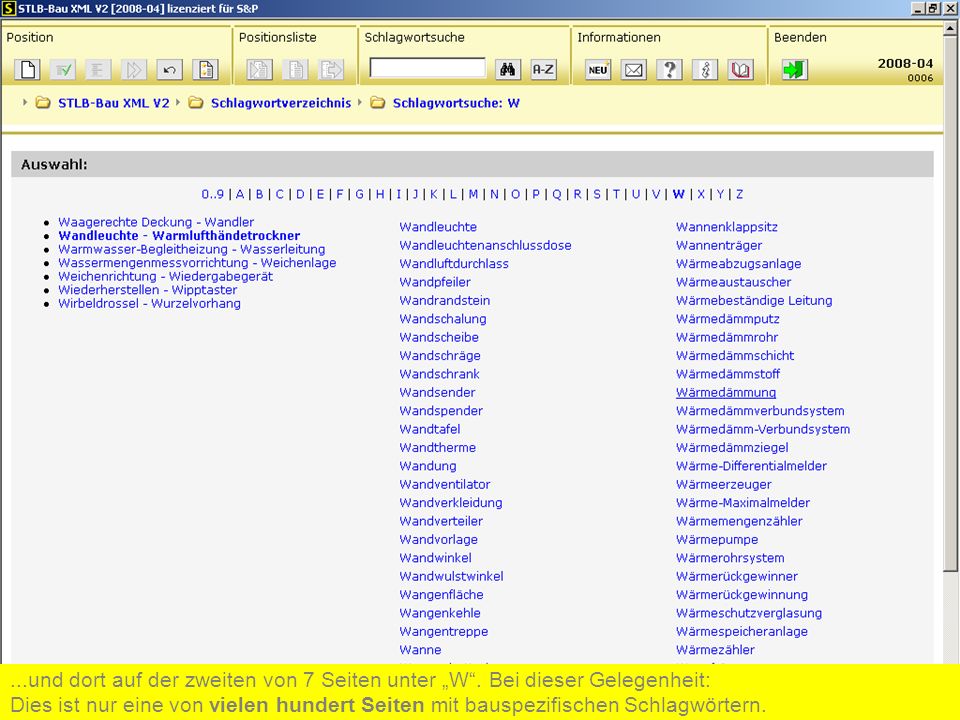Open keyword Wandtherme
This screenshot has width=960, height=720.
click(438, 448)
